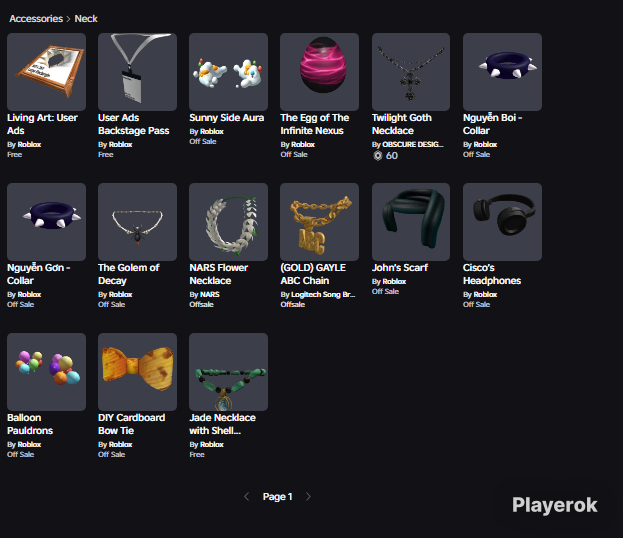
Task: Open the John's Scarf title link
Action: coord(400,267)
